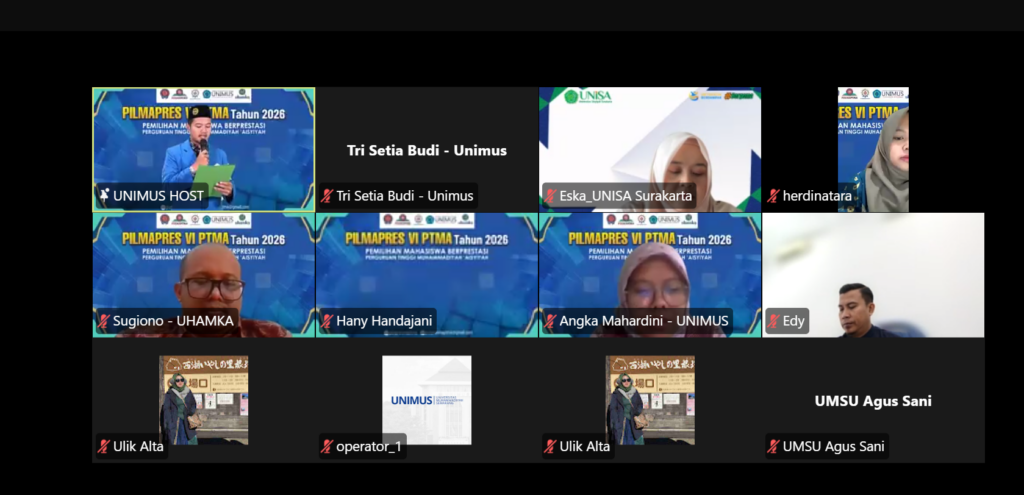Click muted mic icon beside Eska_UNISA Surakarta
Screen dimensions: 1024x495
[551, 196]
